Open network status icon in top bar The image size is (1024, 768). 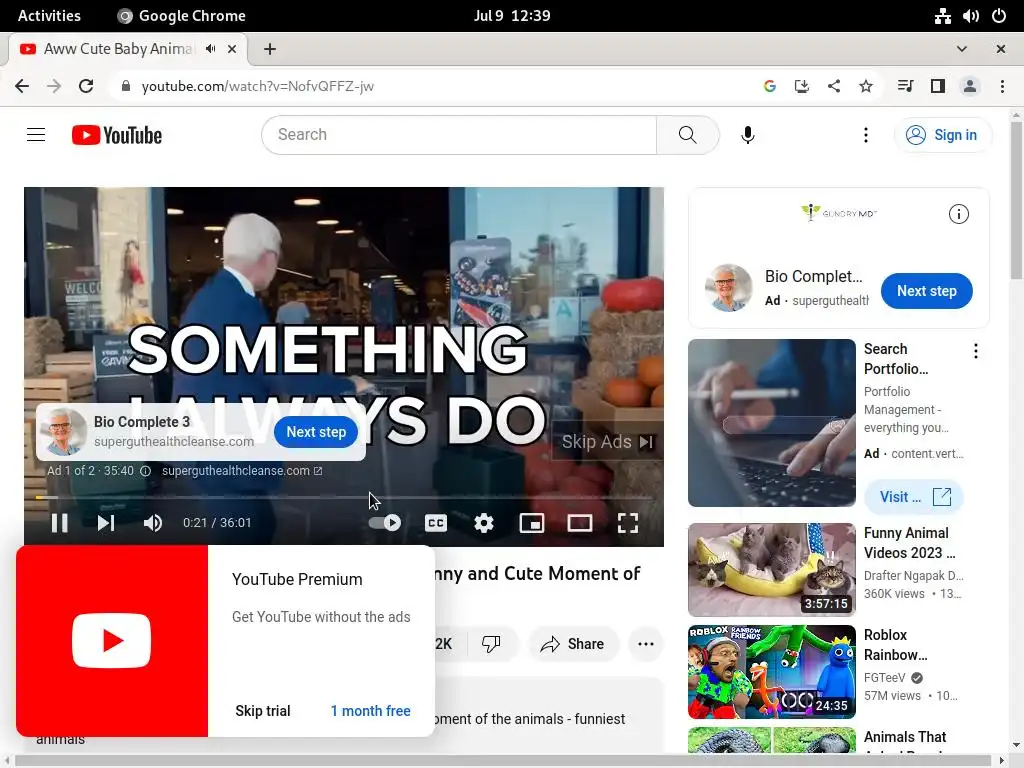[942, 16]
